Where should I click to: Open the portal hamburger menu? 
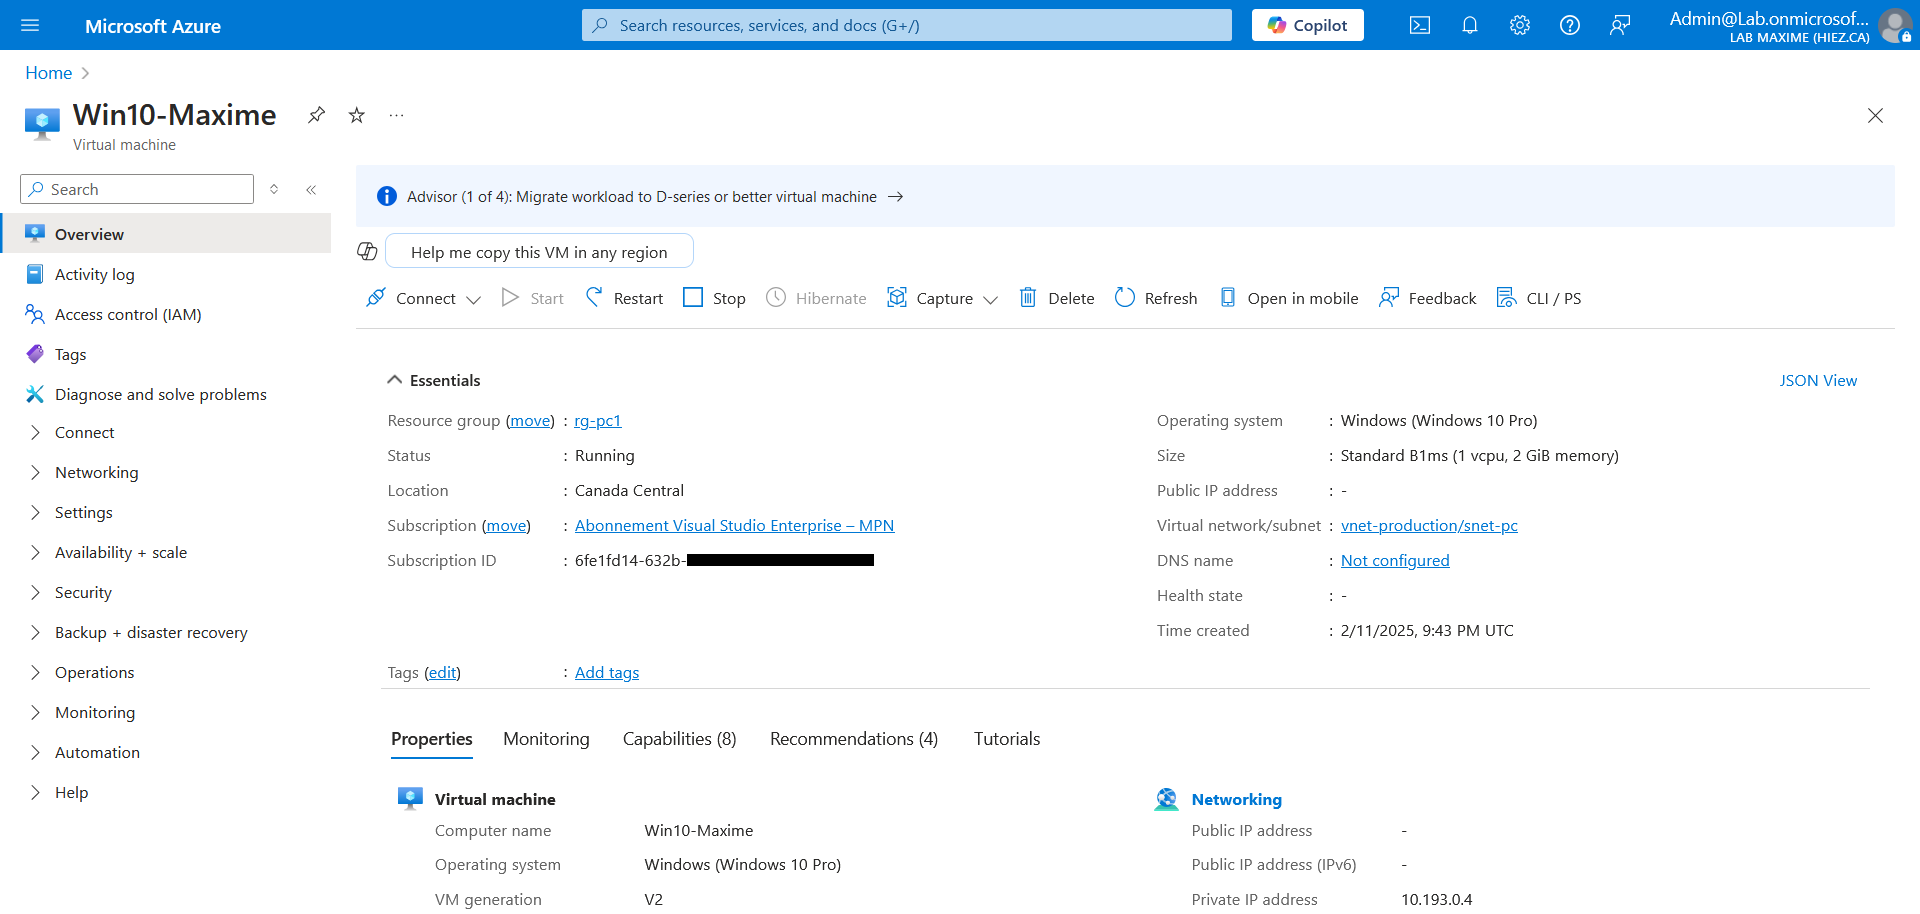click(x=30, y=26)
